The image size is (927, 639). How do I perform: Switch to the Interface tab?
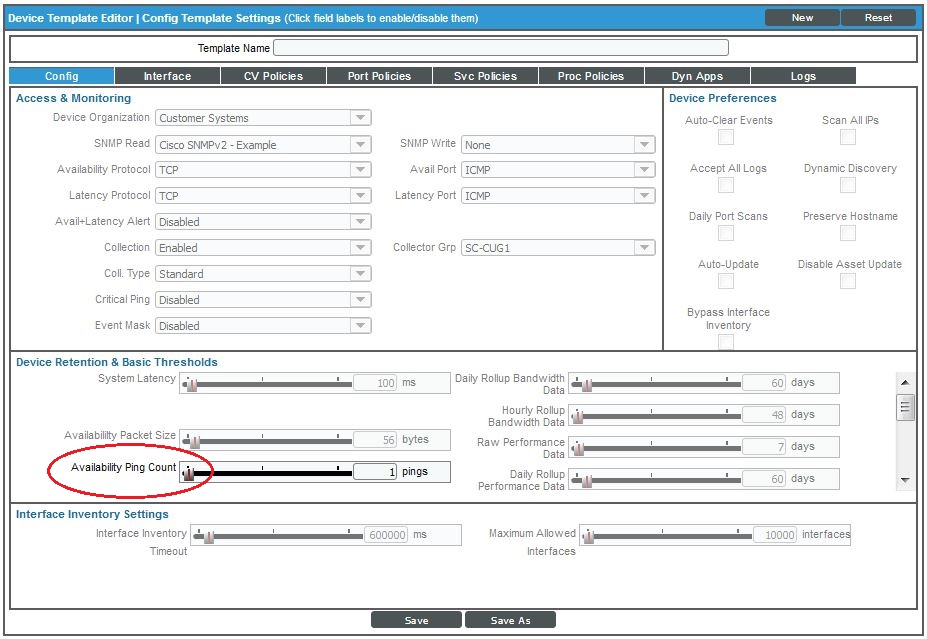coord(167,76)
